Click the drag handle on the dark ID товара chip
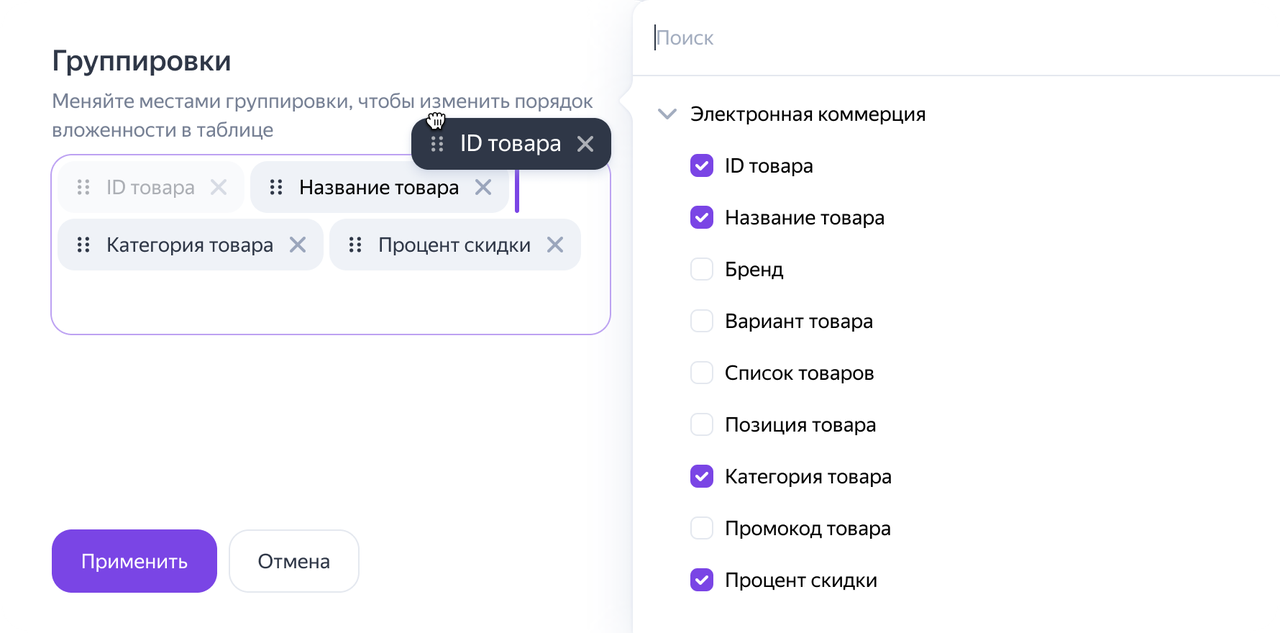The width and height of the screenshot is (1280, 633). click(437, 144)
